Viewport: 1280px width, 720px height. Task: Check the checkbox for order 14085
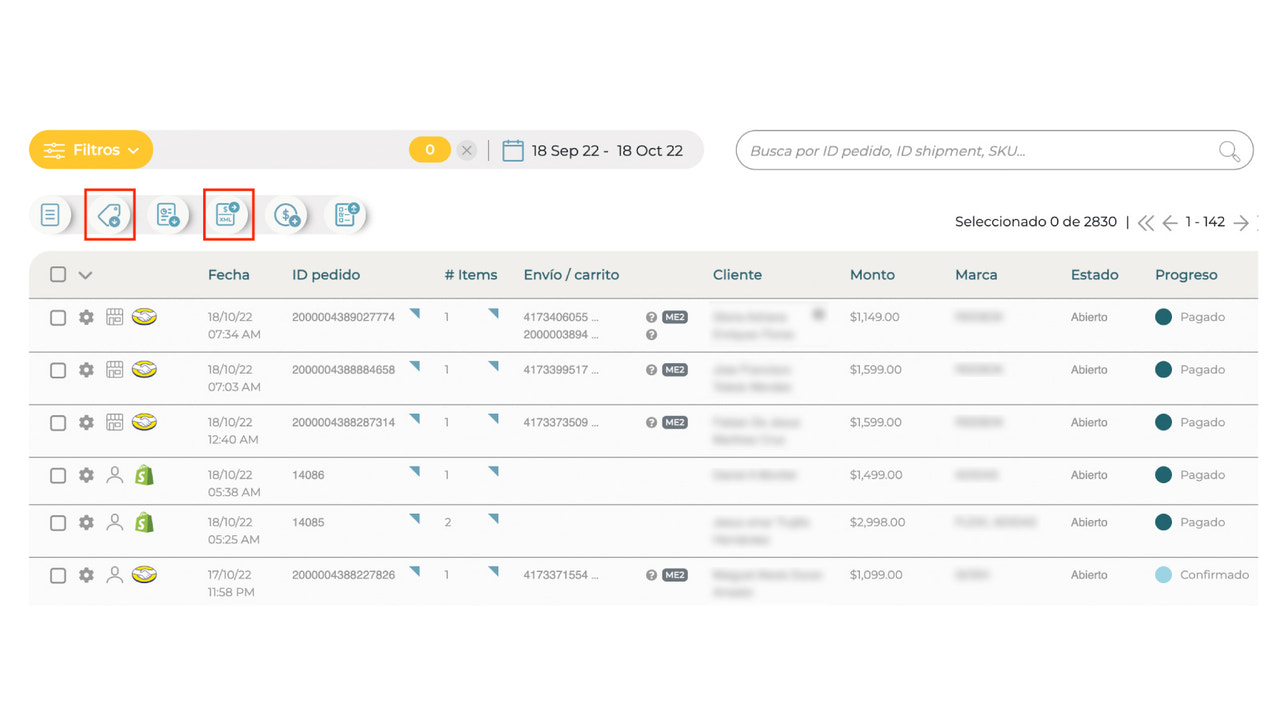point(57,522)
